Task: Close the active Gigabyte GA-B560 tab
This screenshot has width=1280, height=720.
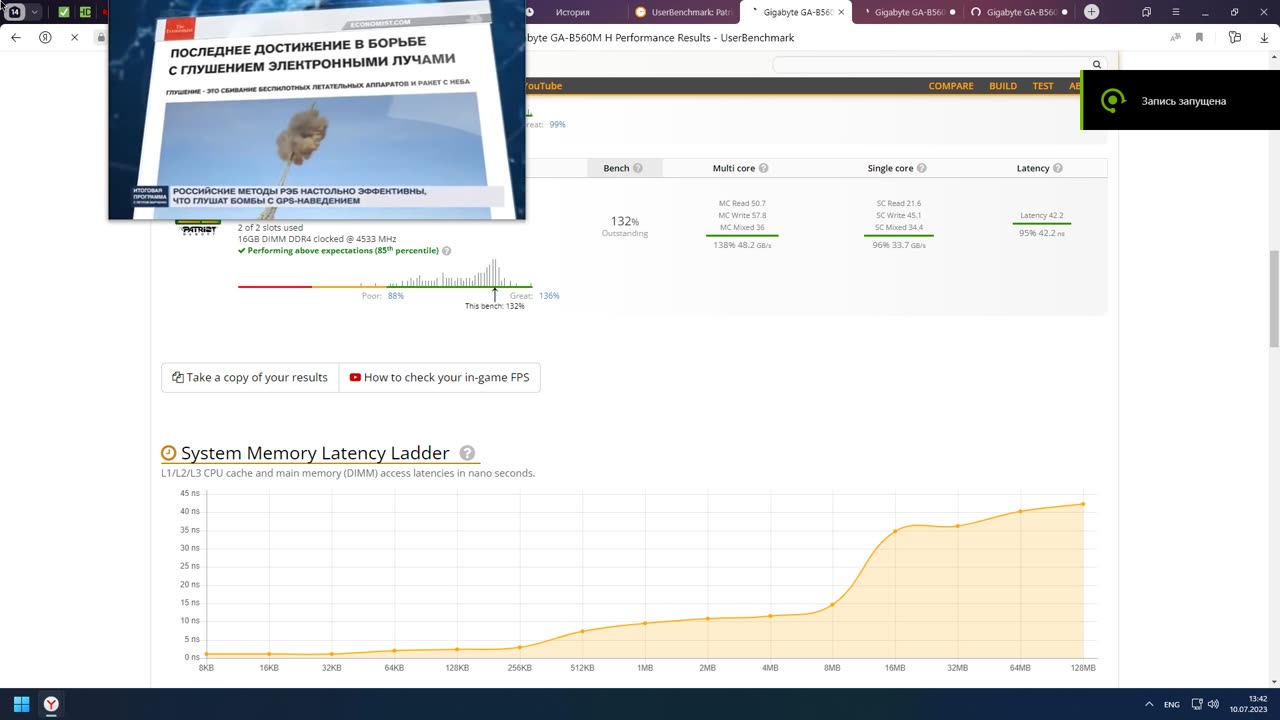Action: [841, 12]
